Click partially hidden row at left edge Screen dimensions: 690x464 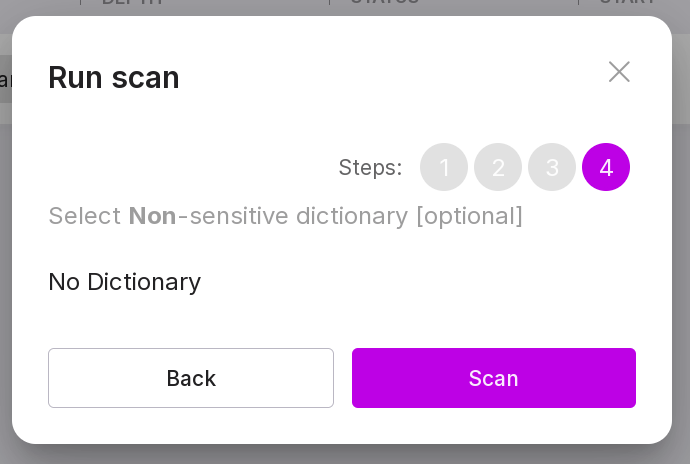coord(4,80)
